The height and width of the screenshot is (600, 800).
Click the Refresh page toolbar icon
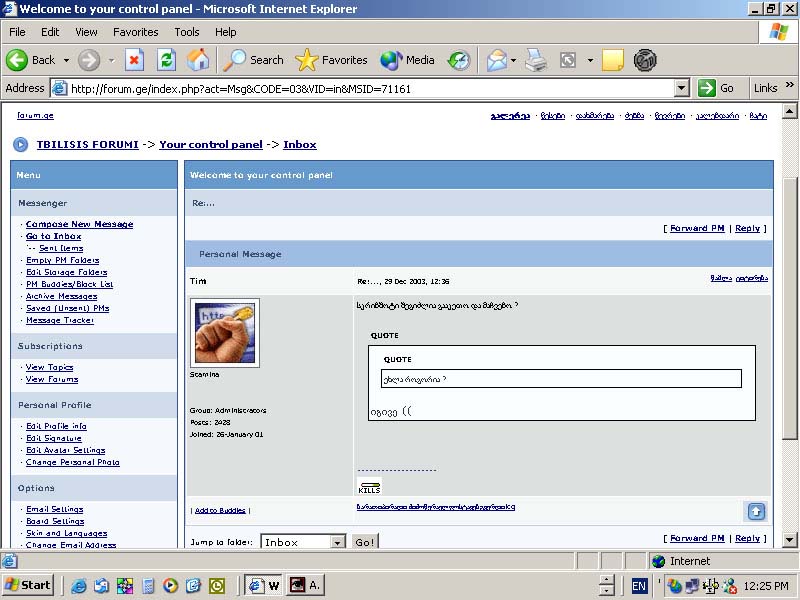pos(166,60)
